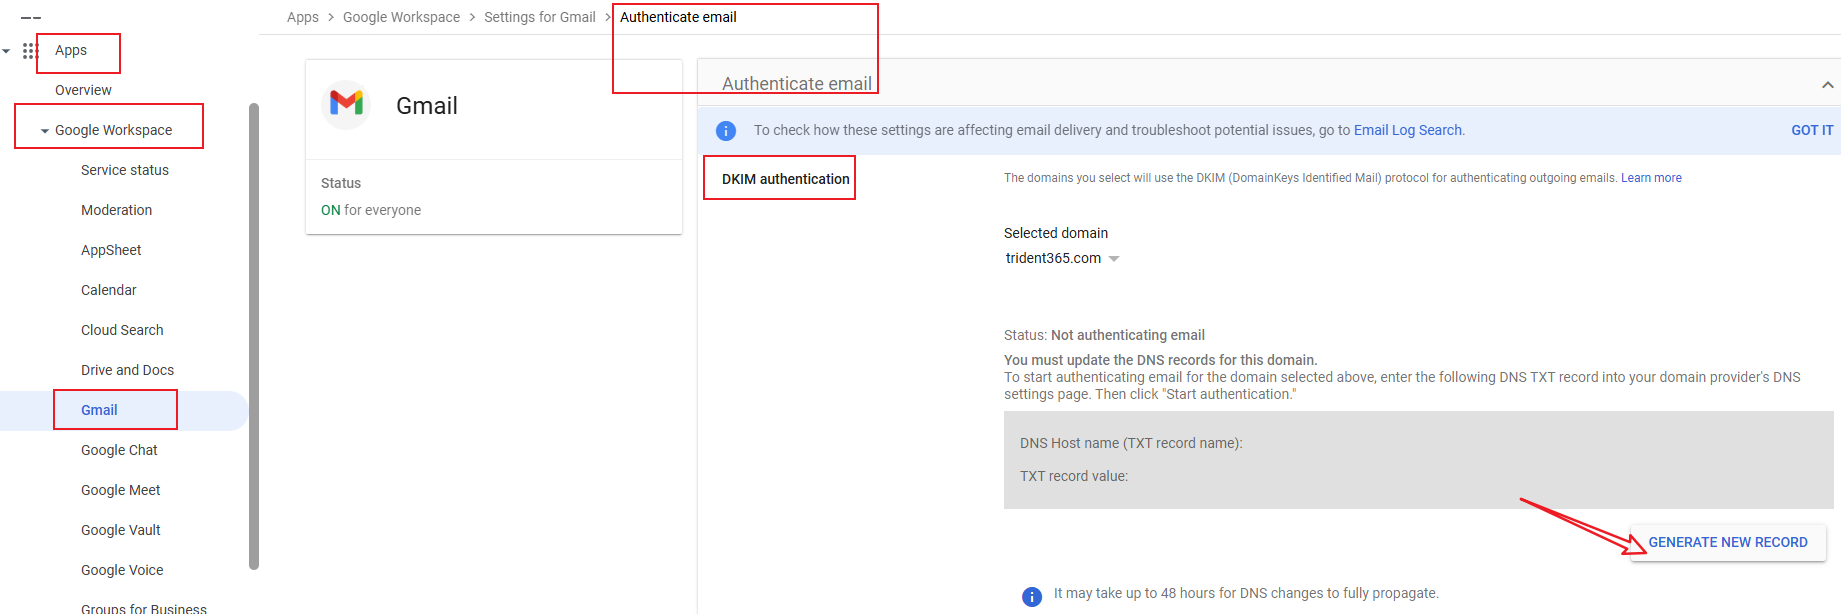Viewport: 1841px width, 614px height.
Task: Click the blue info icon in banner
Action: coord(726,131)
